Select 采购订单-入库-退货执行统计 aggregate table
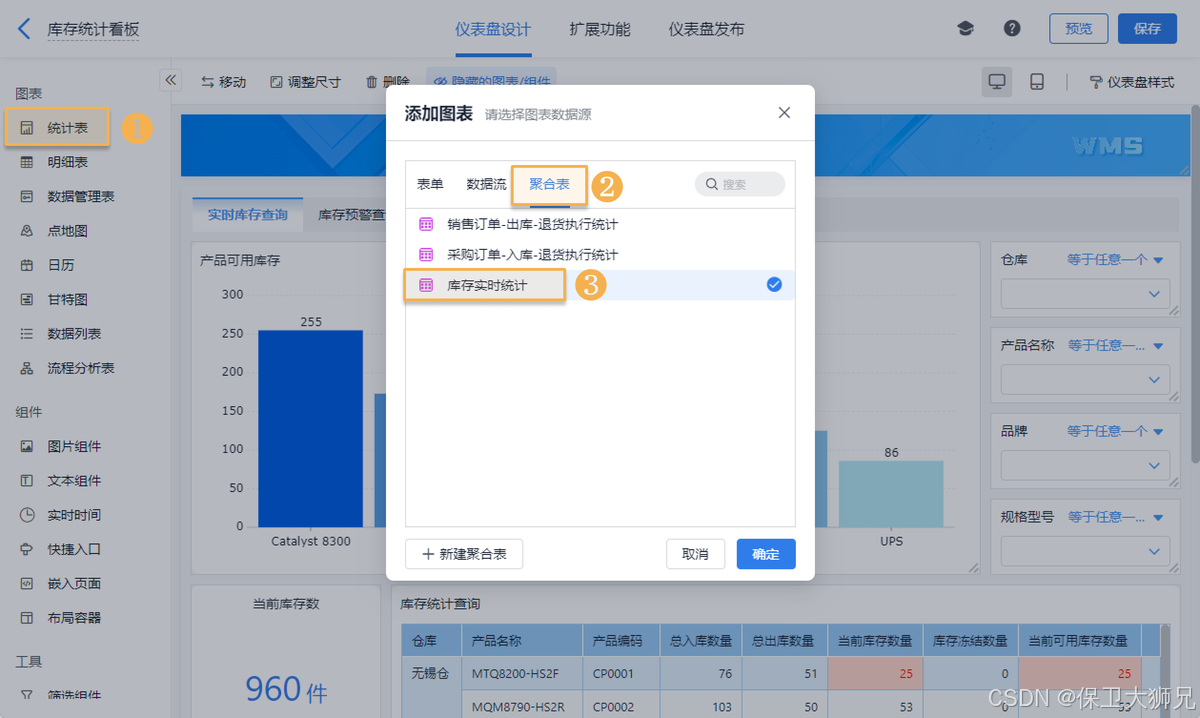Image resolution: width=1200 pixels, height=718 pixels. [600, 255]
